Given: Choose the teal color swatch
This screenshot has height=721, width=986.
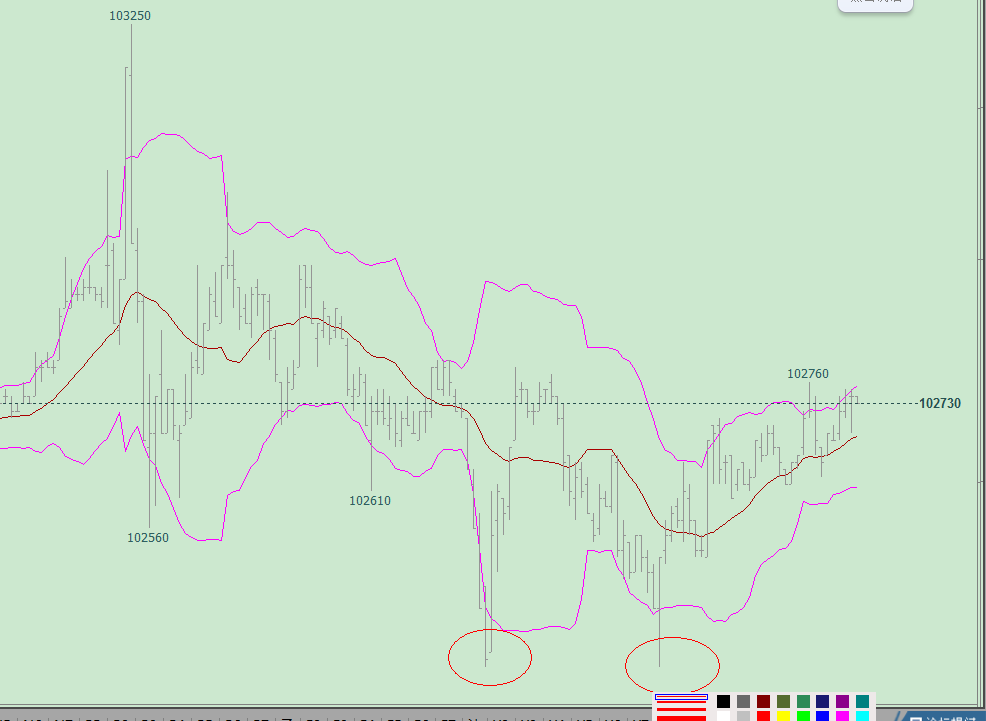Looking at the screenshot, I should pyautogui.click(x=863, y=702).
